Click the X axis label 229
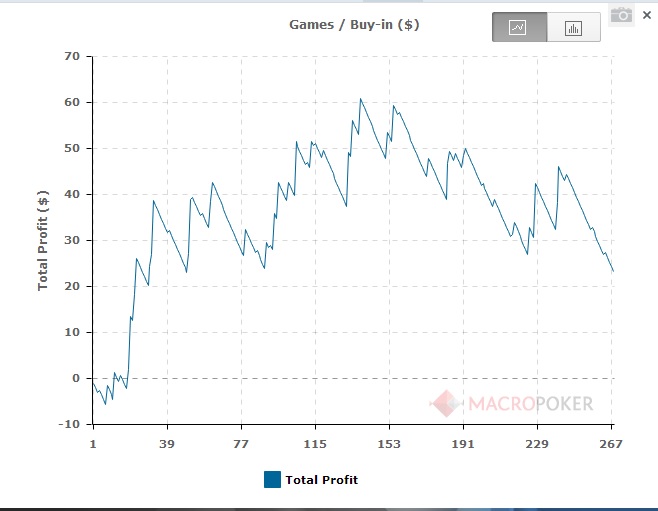This screenshot has width=658, height=511. [x=537, y=444]
